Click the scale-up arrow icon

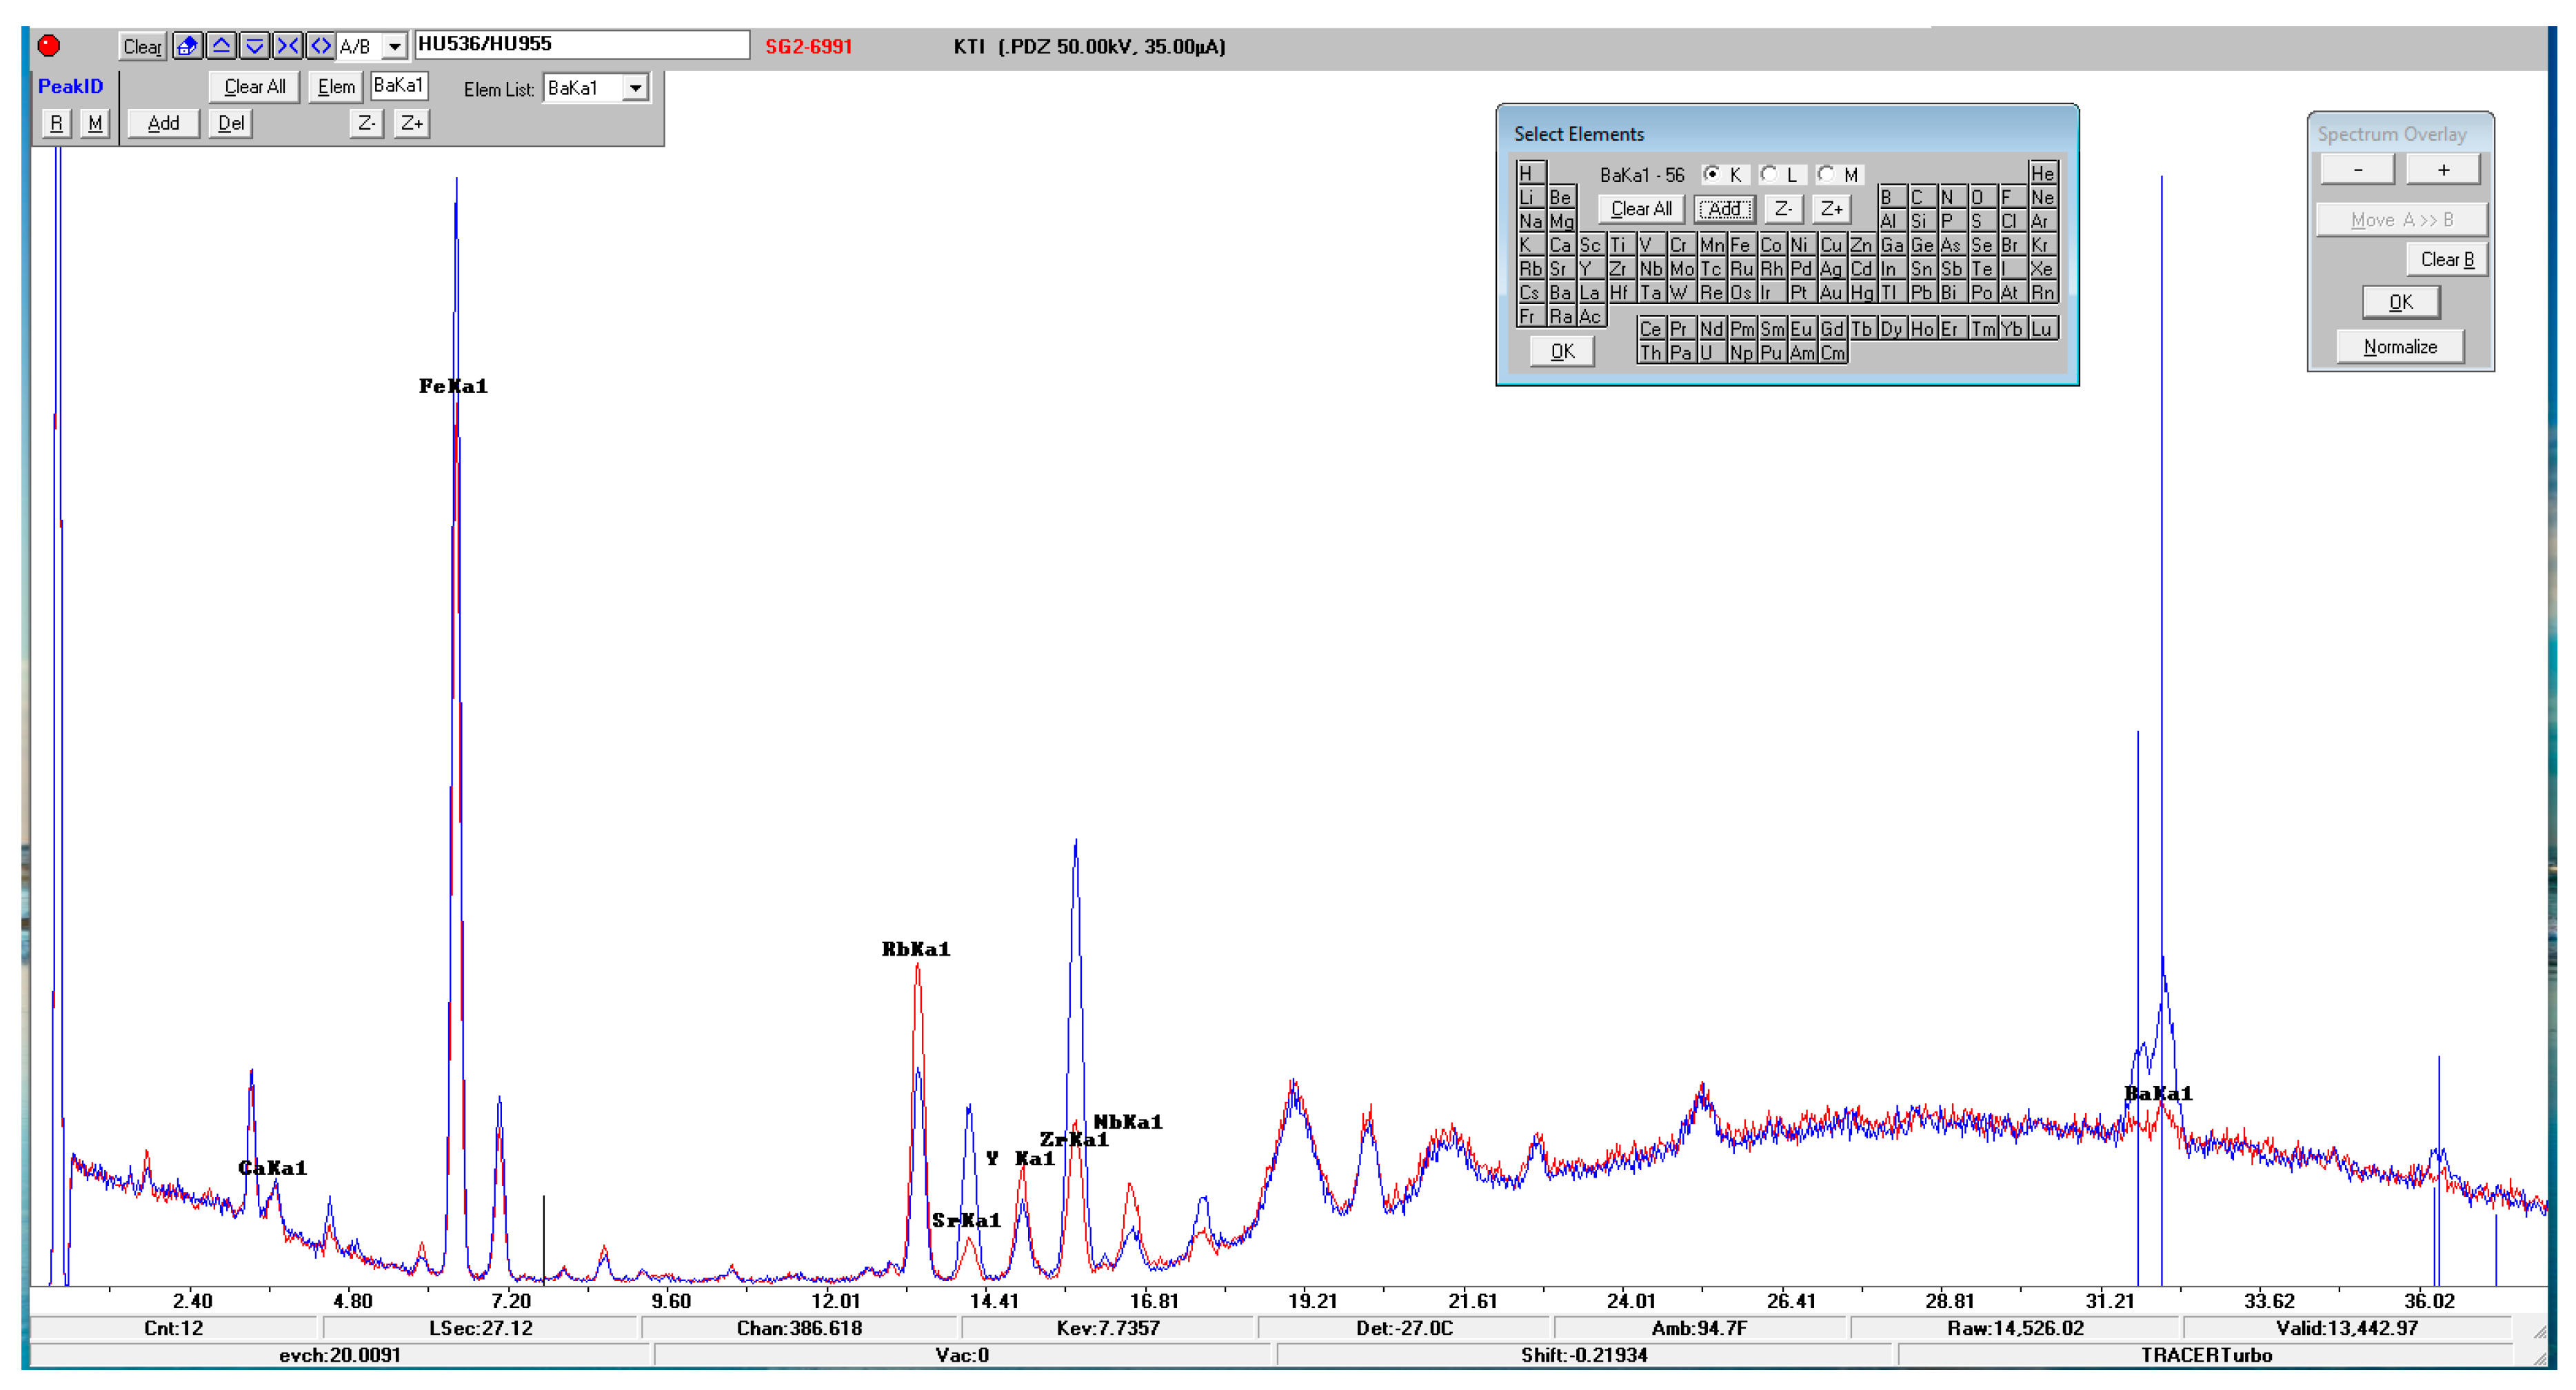221,46
